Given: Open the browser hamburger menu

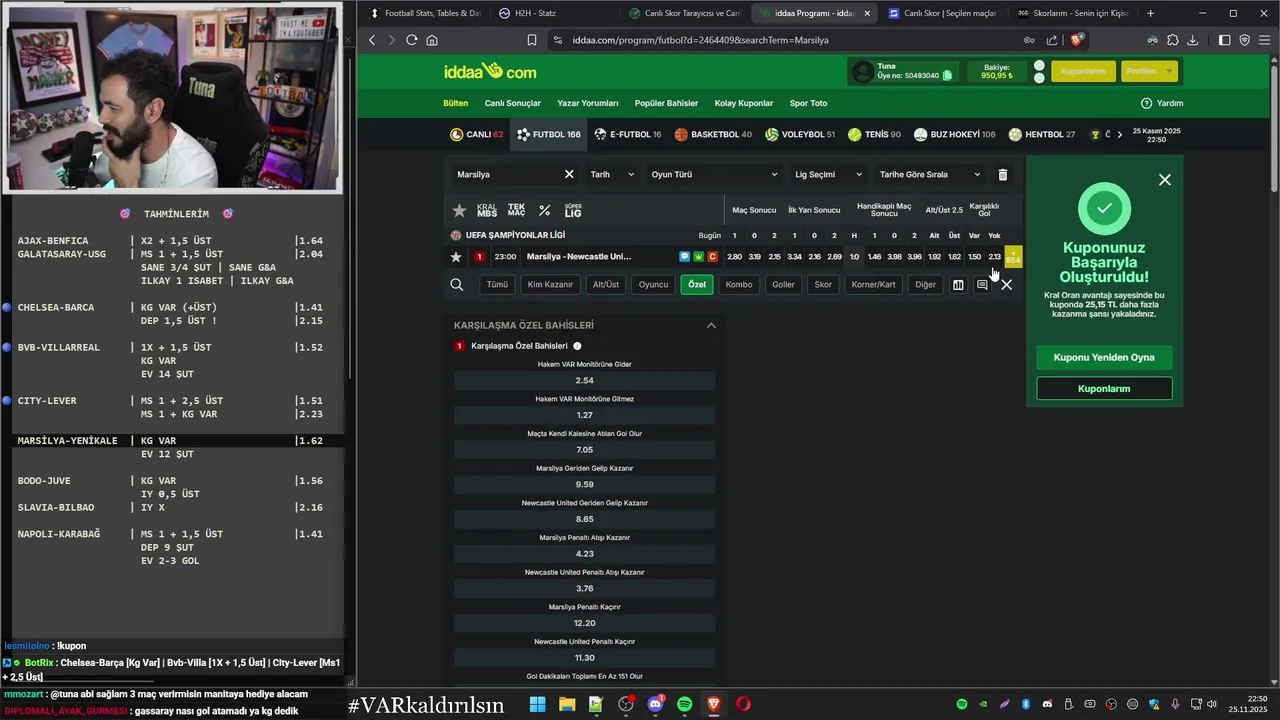Looking at the screenshot, I should tap(1264, 40).
